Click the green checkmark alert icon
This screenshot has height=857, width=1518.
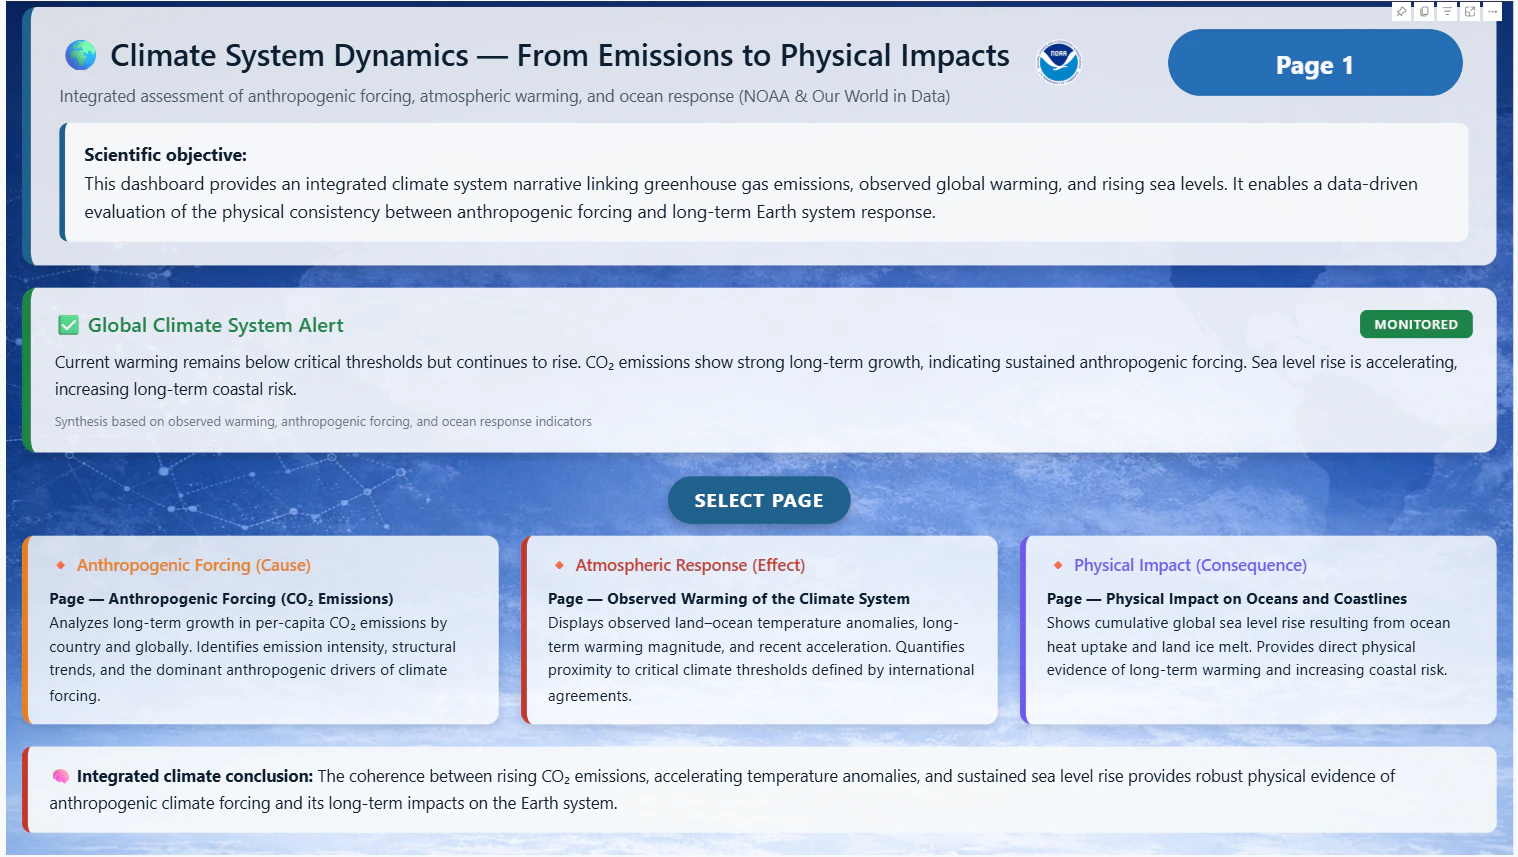point(68,325)
